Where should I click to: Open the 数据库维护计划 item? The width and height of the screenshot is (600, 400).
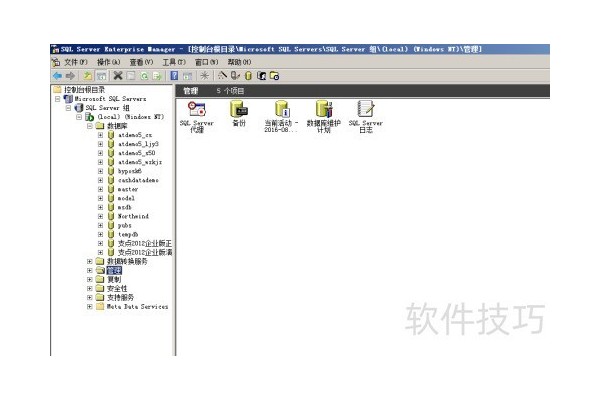point(324,117)
